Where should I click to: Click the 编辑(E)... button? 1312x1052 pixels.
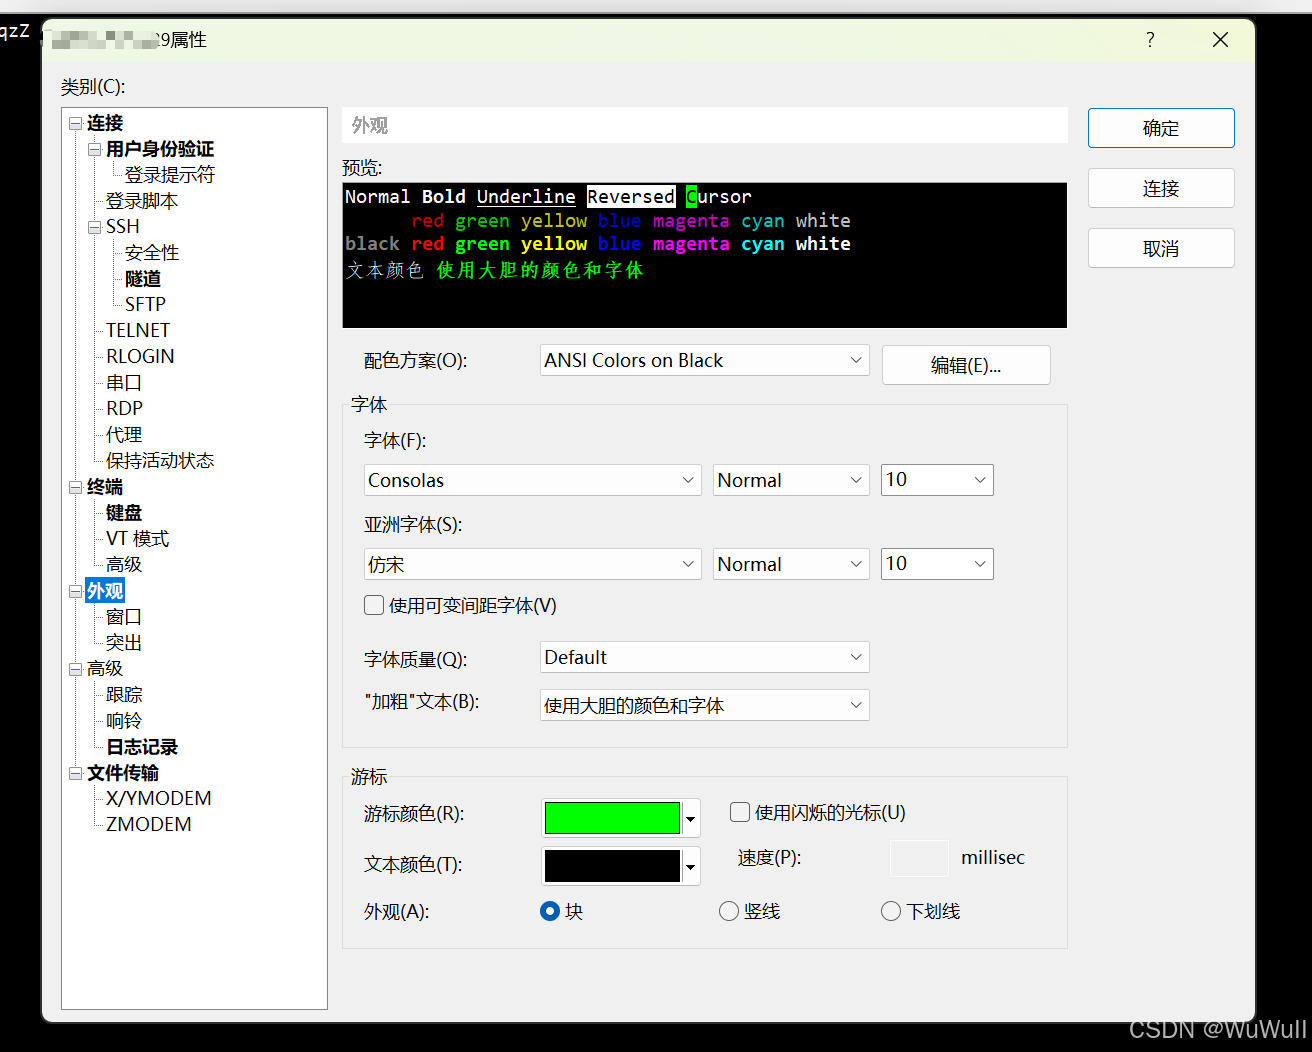tap(966, 365)
